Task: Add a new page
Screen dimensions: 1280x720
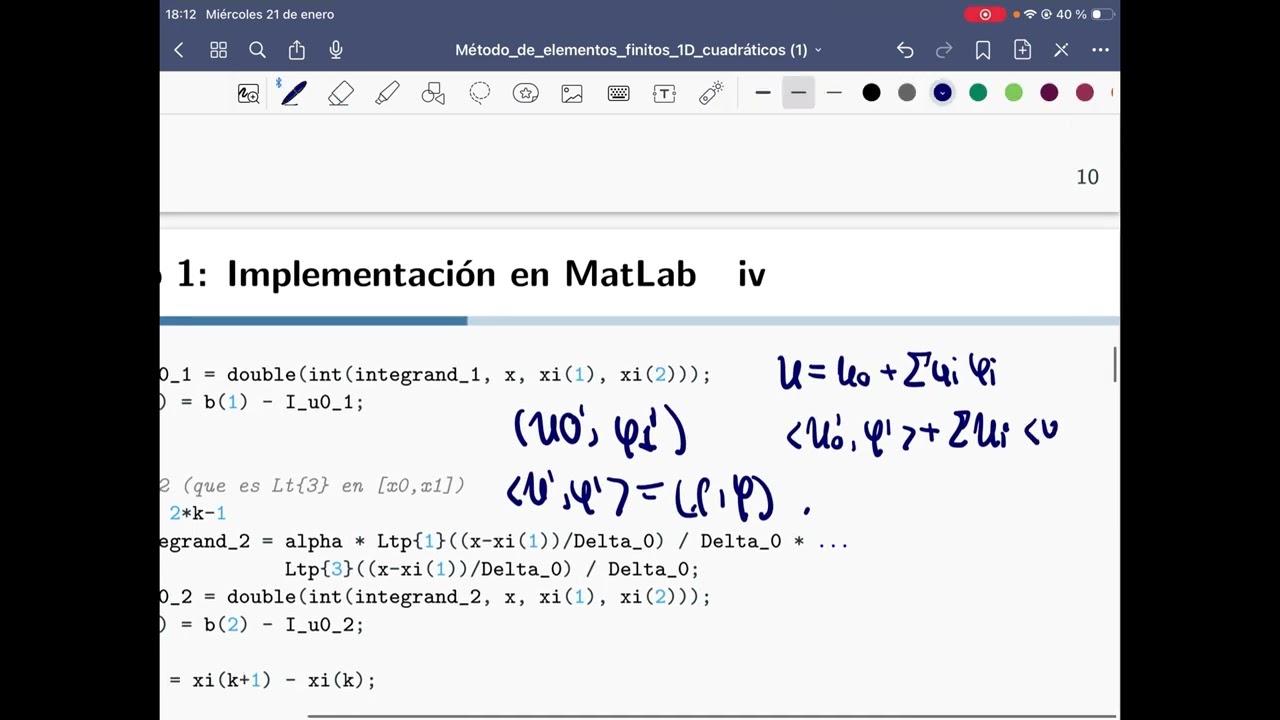Action: (x=1022, y=50)
